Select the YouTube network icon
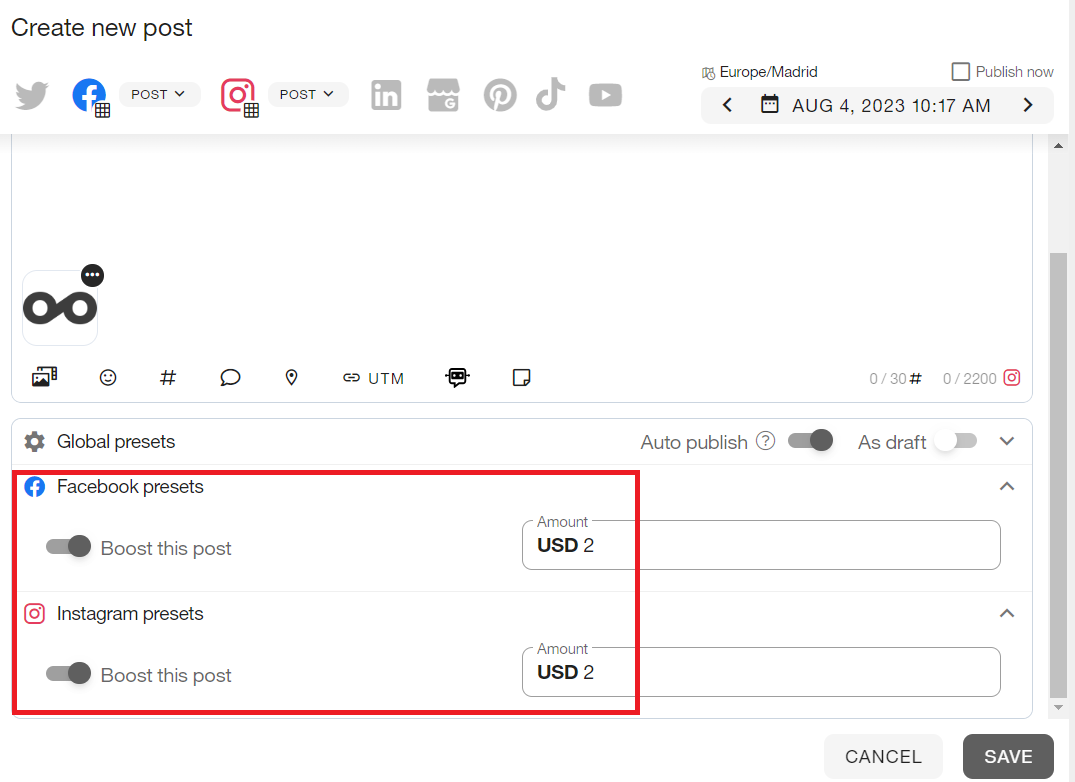1075x782 pixels. point(605,95)
